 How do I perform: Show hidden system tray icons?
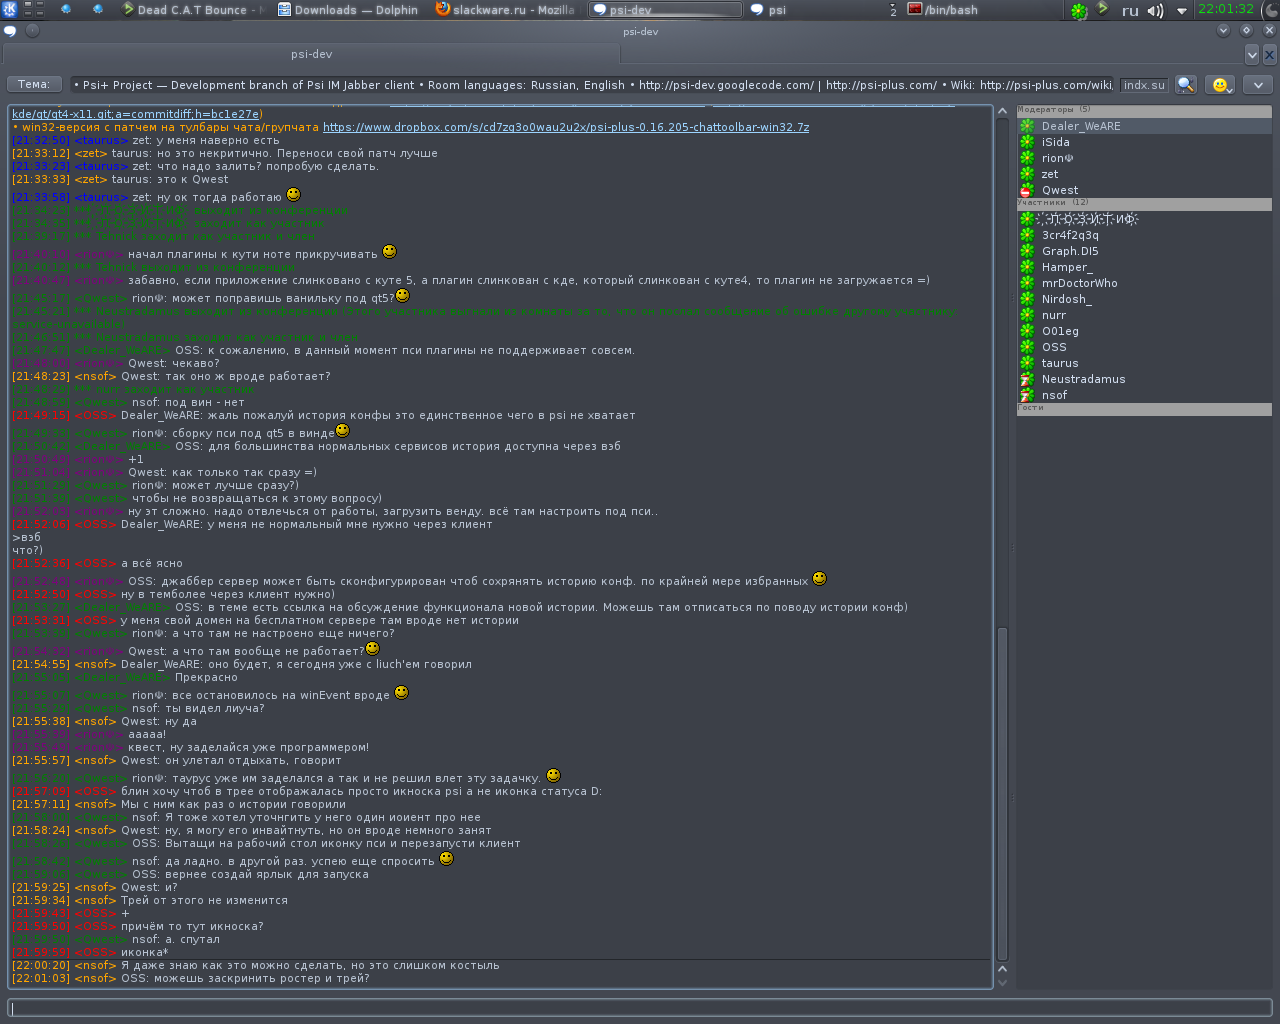[1182, 10]
